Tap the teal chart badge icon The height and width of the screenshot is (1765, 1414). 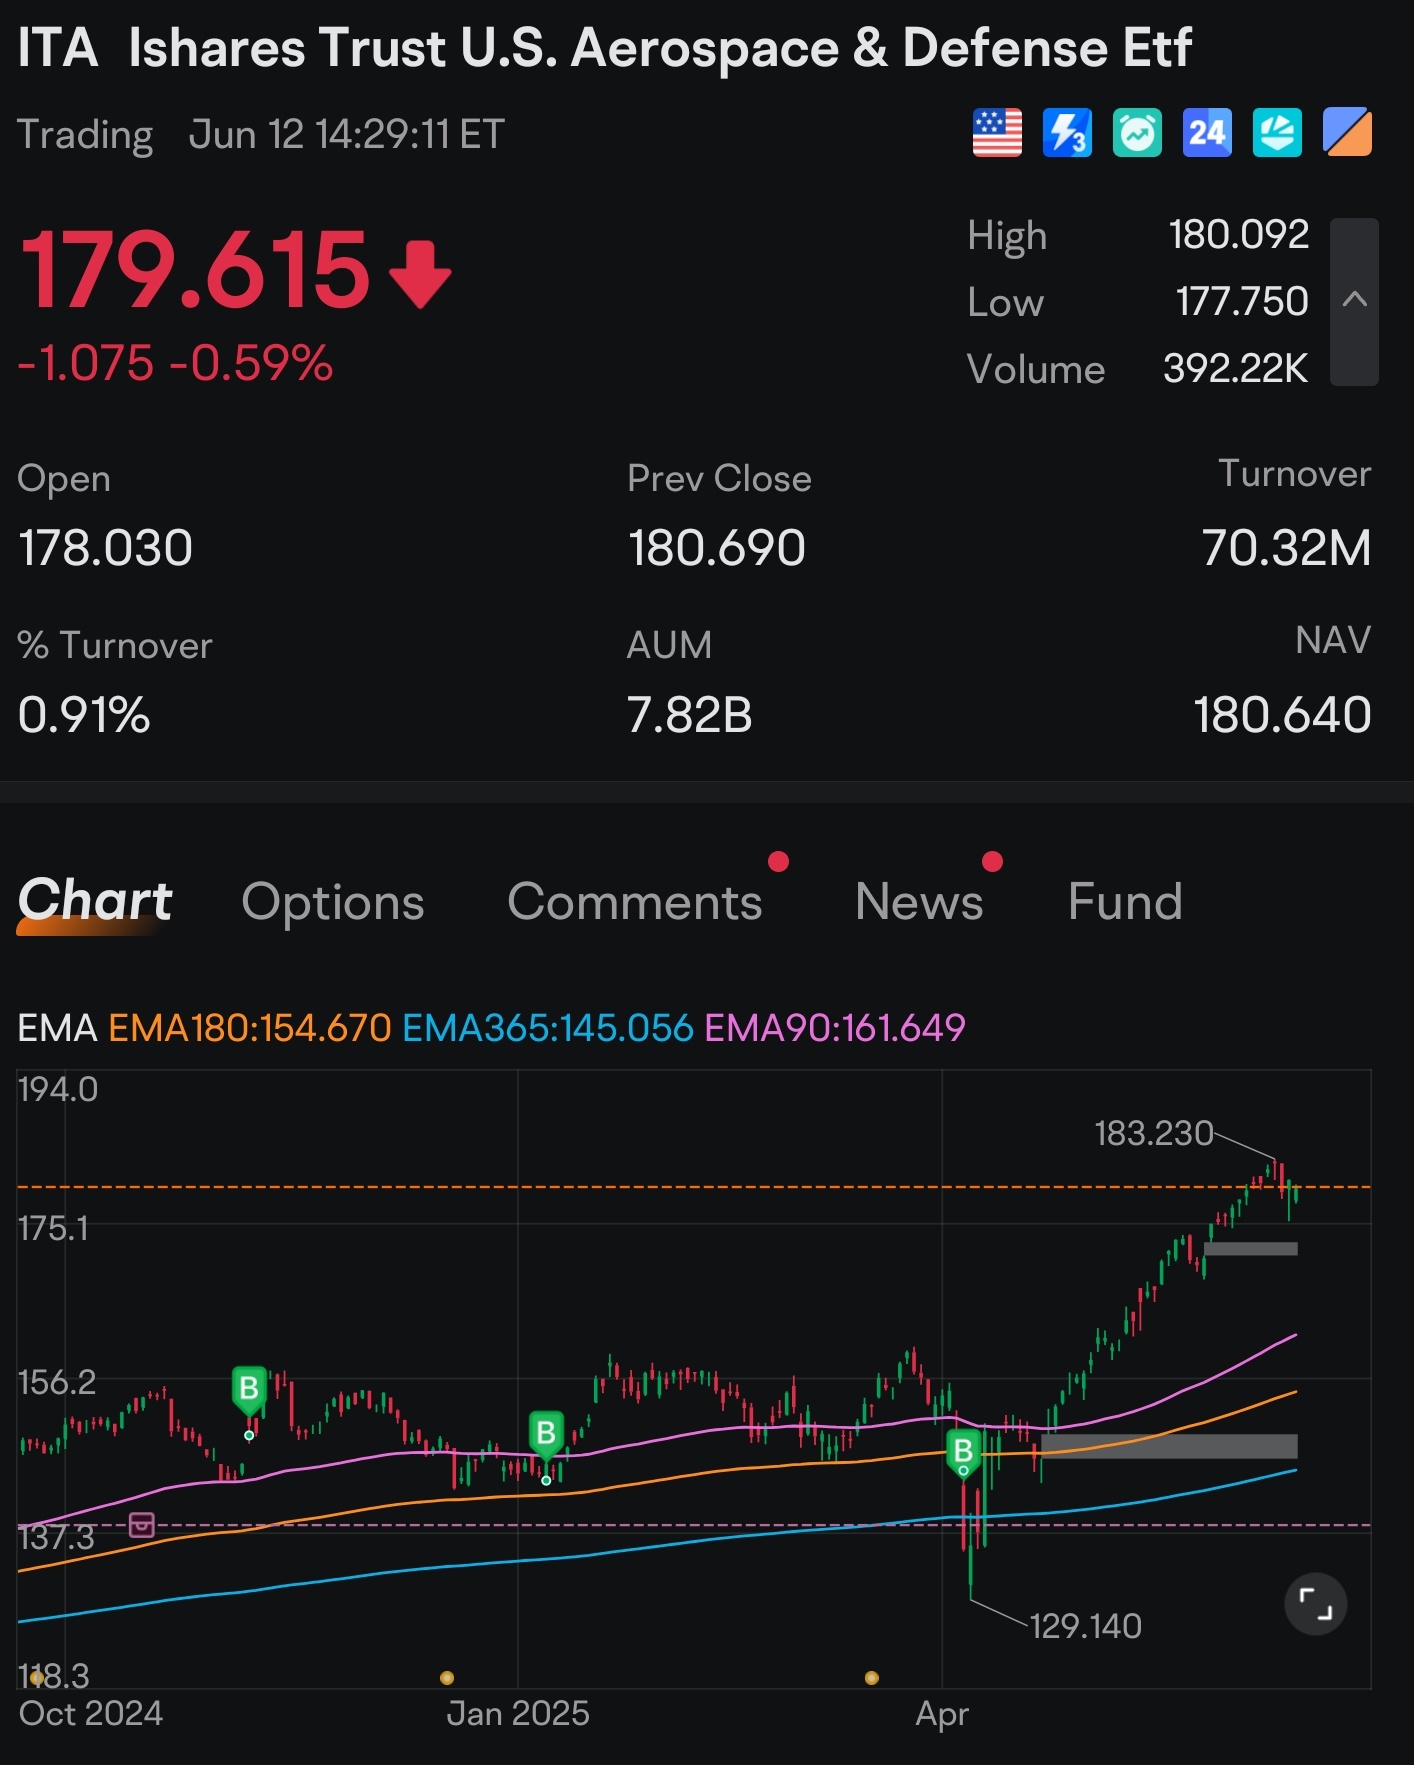1277,133
